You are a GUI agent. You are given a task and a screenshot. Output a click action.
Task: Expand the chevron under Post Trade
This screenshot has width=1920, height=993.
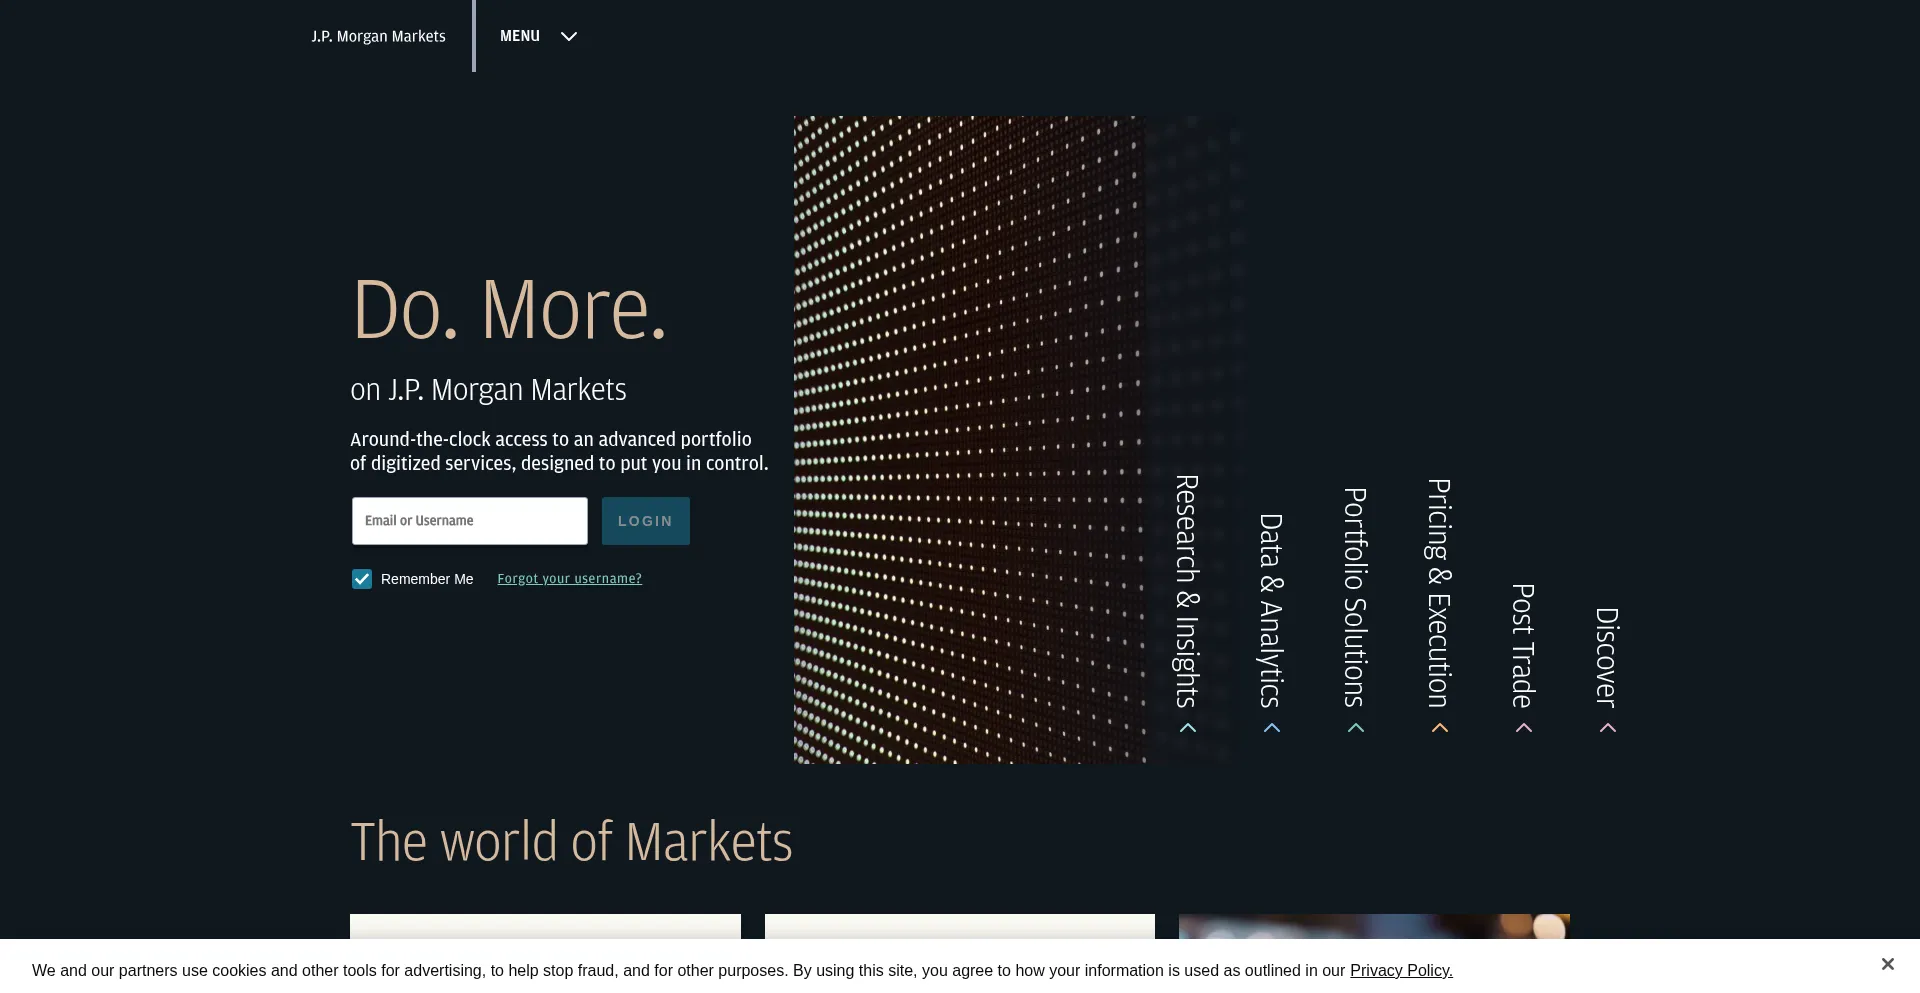tap(1524, 728)
